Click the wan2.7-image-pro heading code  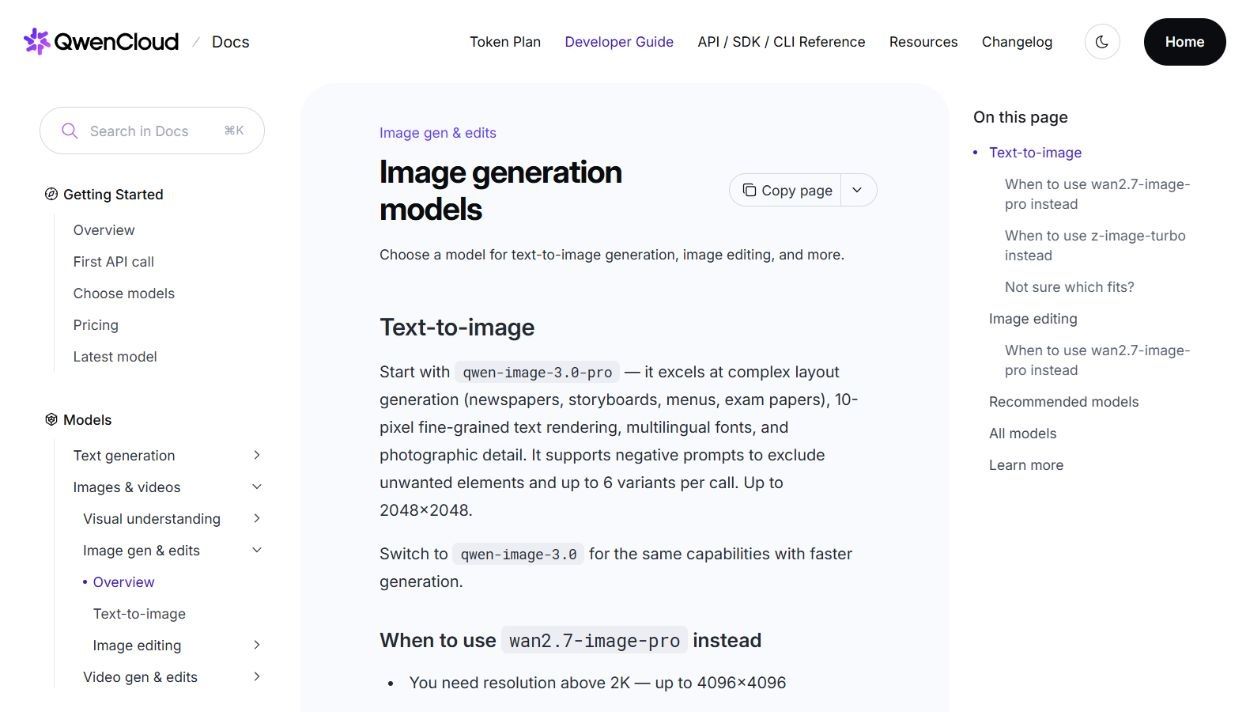594,640
